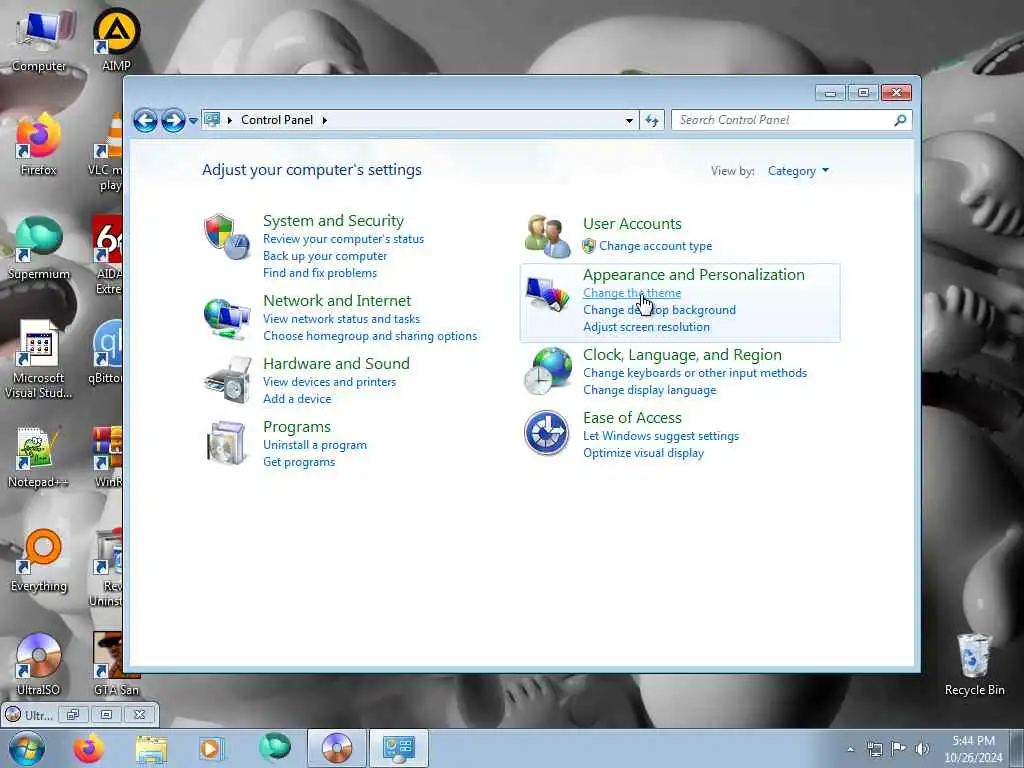Click Let Windows suggest settings

(661, 436)
